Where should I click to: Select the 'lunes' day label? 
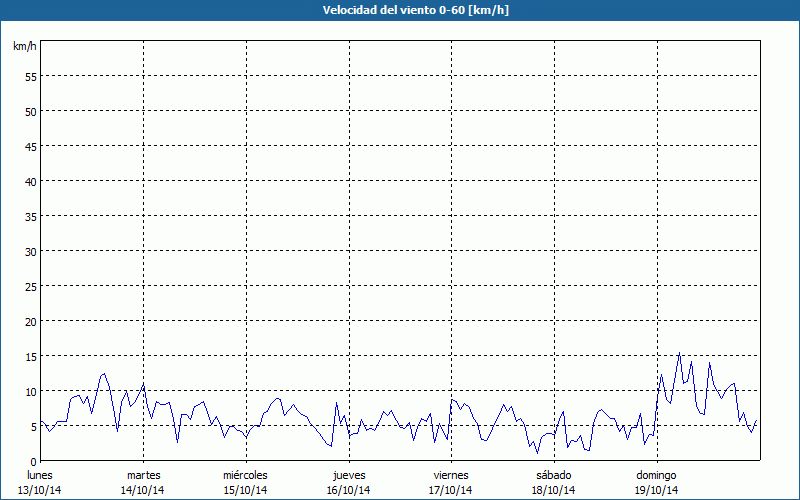[x=40, y=475]
